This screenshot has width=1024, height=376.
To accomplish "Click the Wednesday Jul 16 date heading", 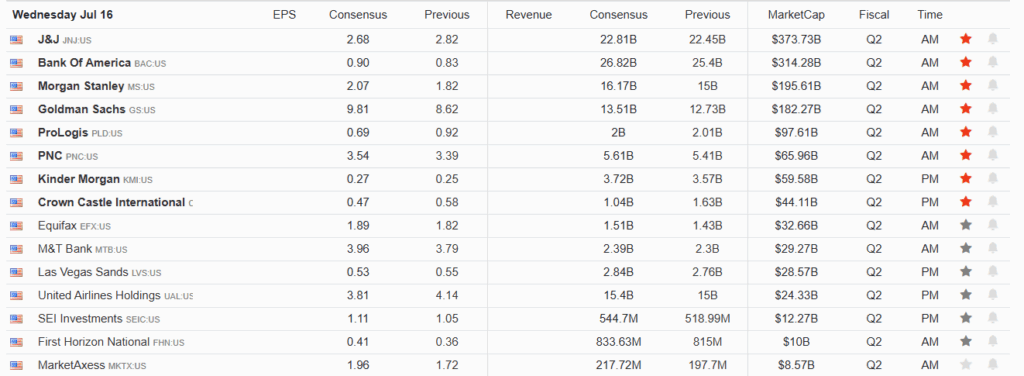I will (63, 14).
